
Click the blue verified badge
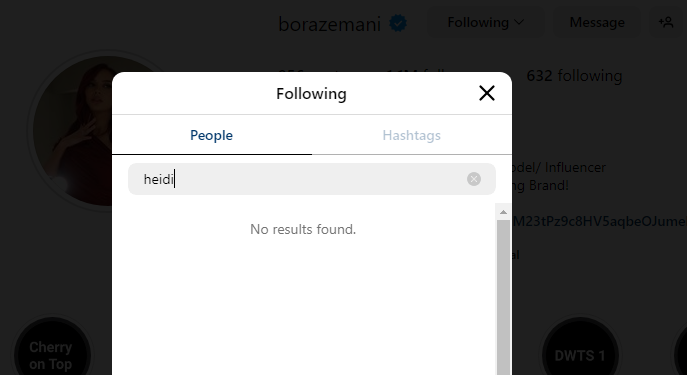[x=398, y=23]
